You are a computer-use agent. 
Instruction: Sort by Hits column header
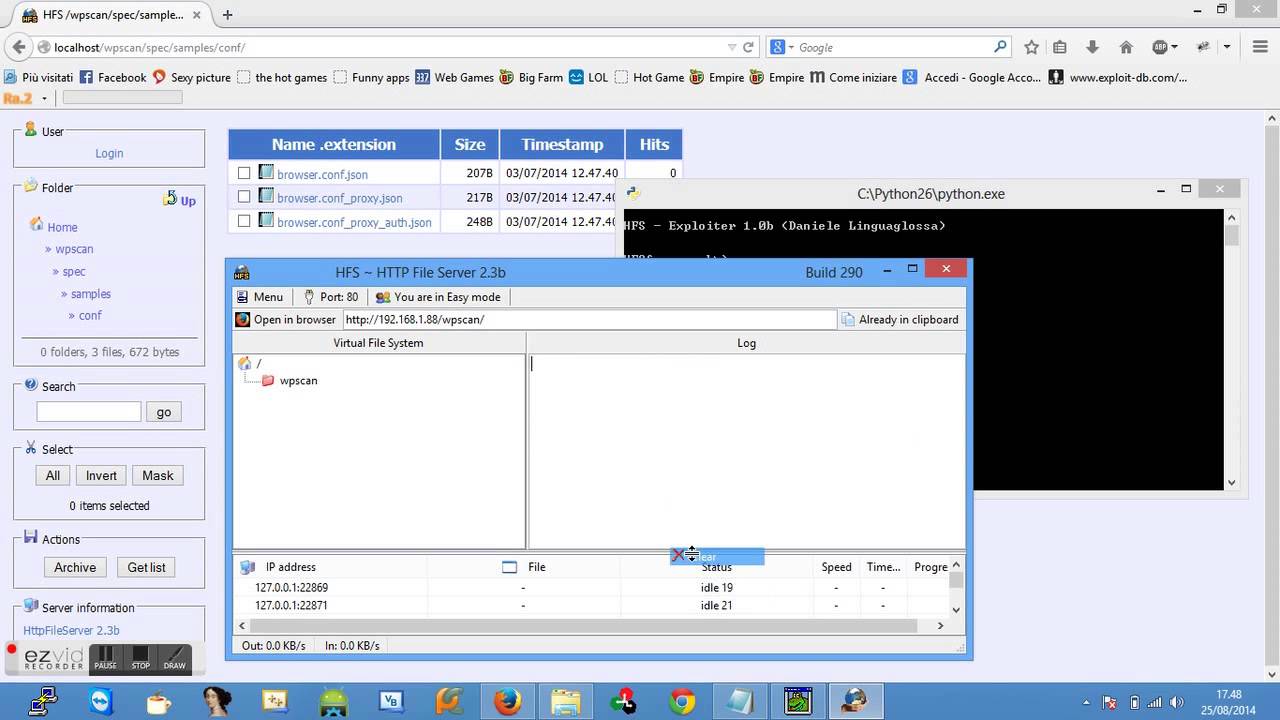point(654,144)
